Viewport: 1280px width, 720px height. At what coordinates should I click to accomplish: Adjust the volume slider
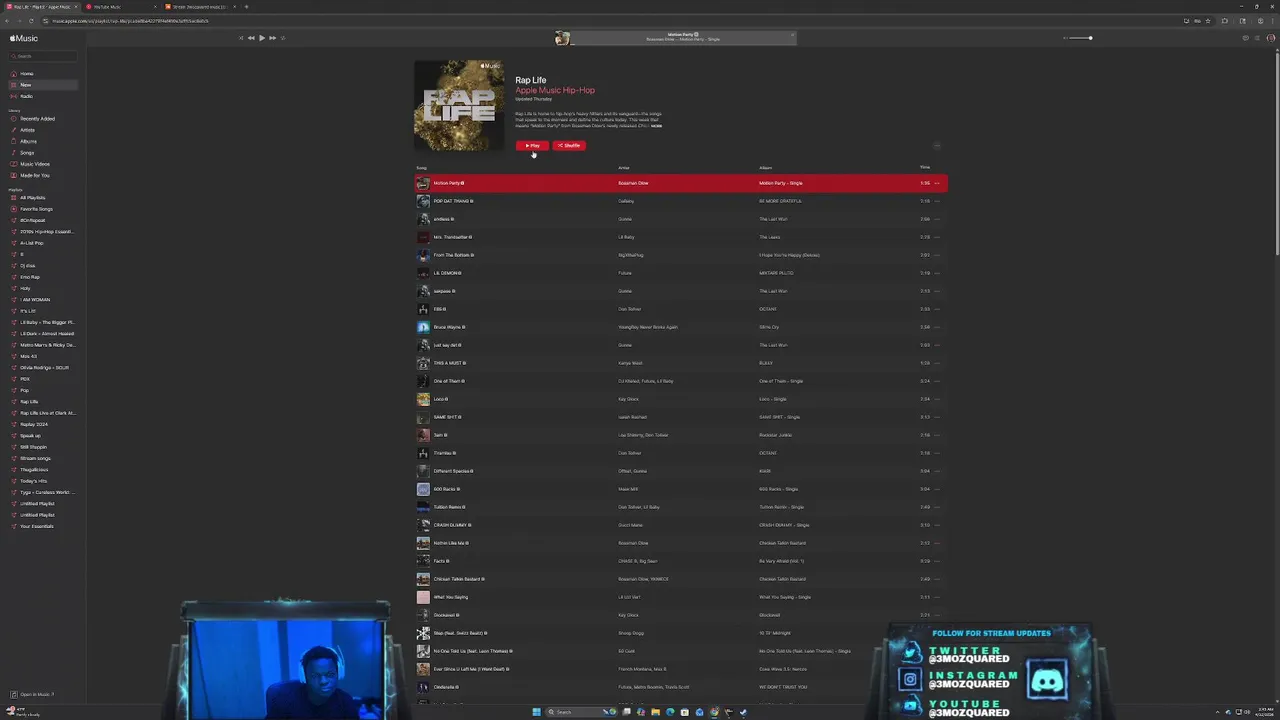(x=1078, y=38)
